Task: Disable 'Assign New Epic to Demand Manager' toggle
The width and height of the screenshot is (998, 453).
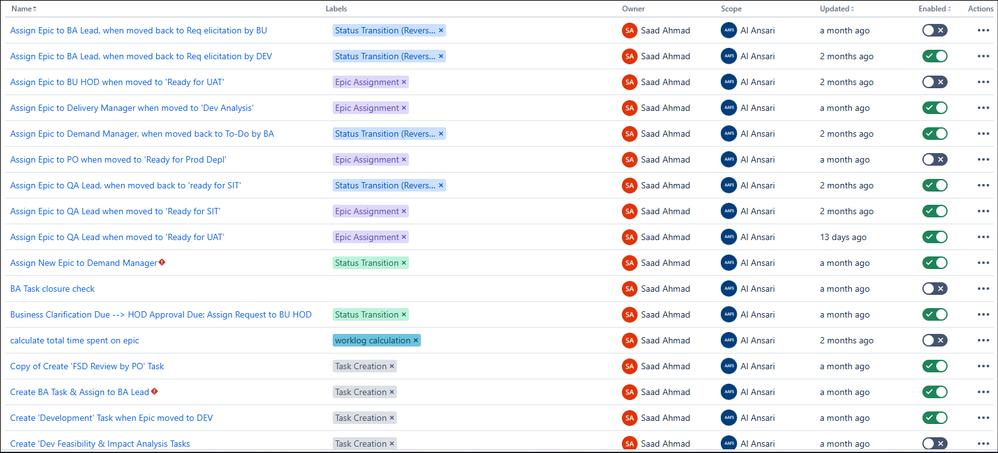Action: [934, 263]
